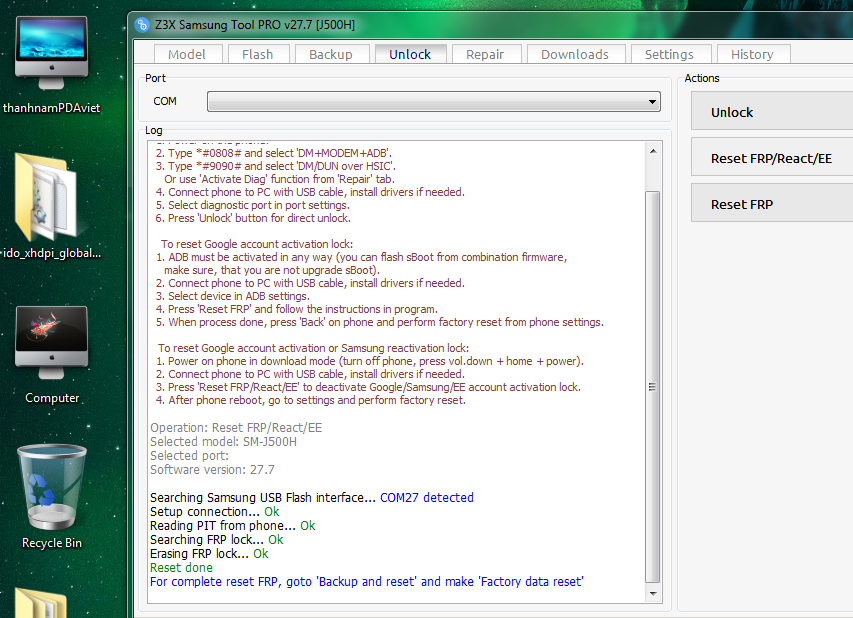Click the 'Selected port:' log line
Viewport: 853px width, 618px height.
[189, 455]
